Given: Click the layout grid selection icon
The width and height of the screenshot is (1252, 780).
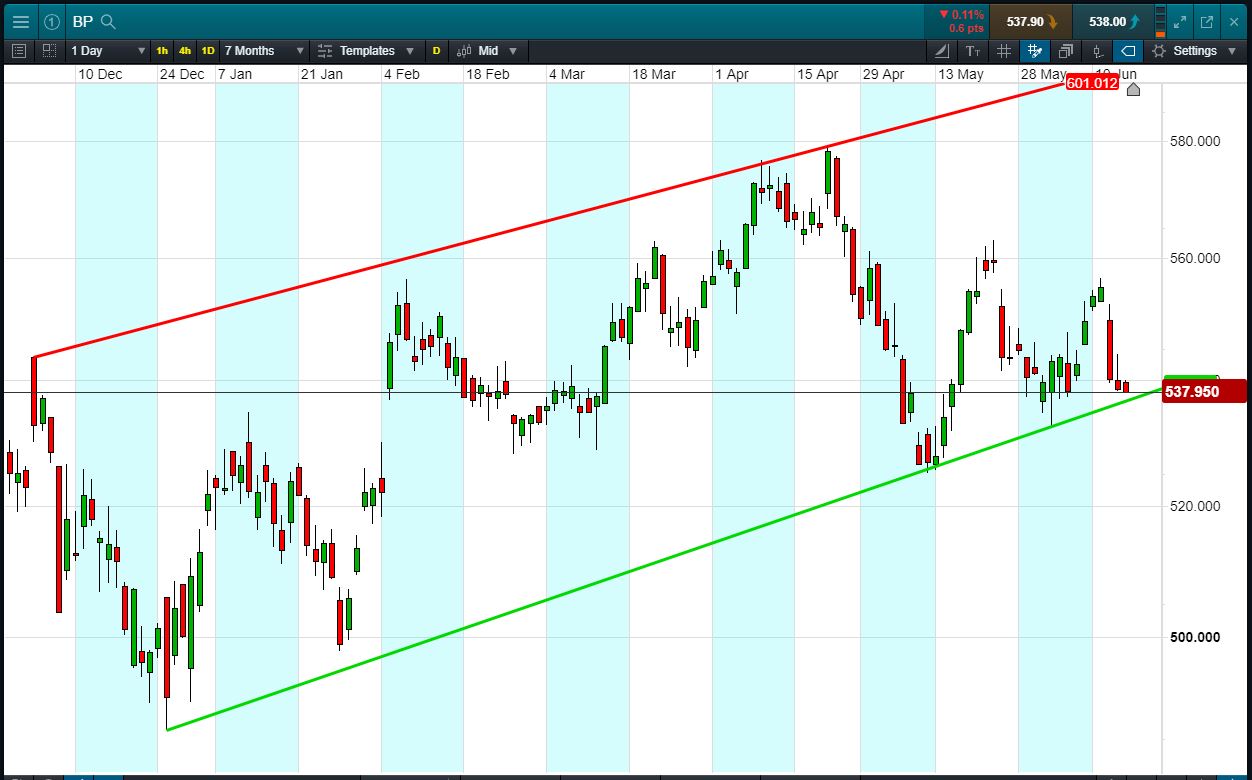Looking at the screenshot, I should click(x=49, y=50).
